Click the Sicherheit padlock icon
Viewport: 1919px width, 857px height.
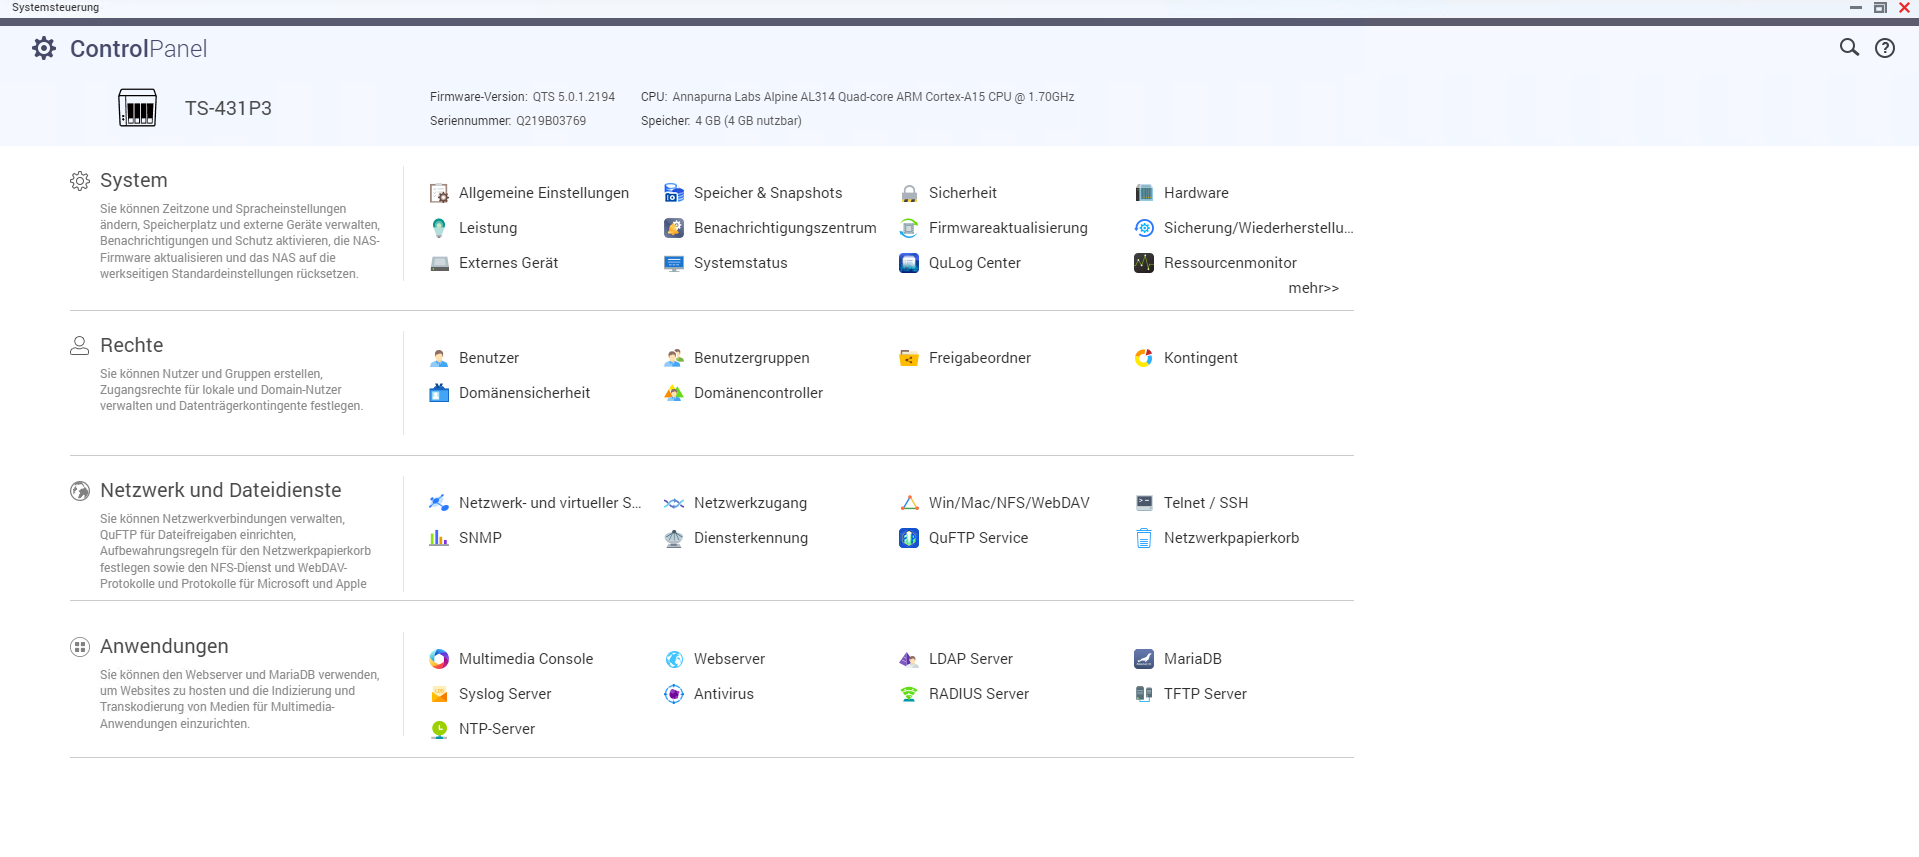[909, 193]
